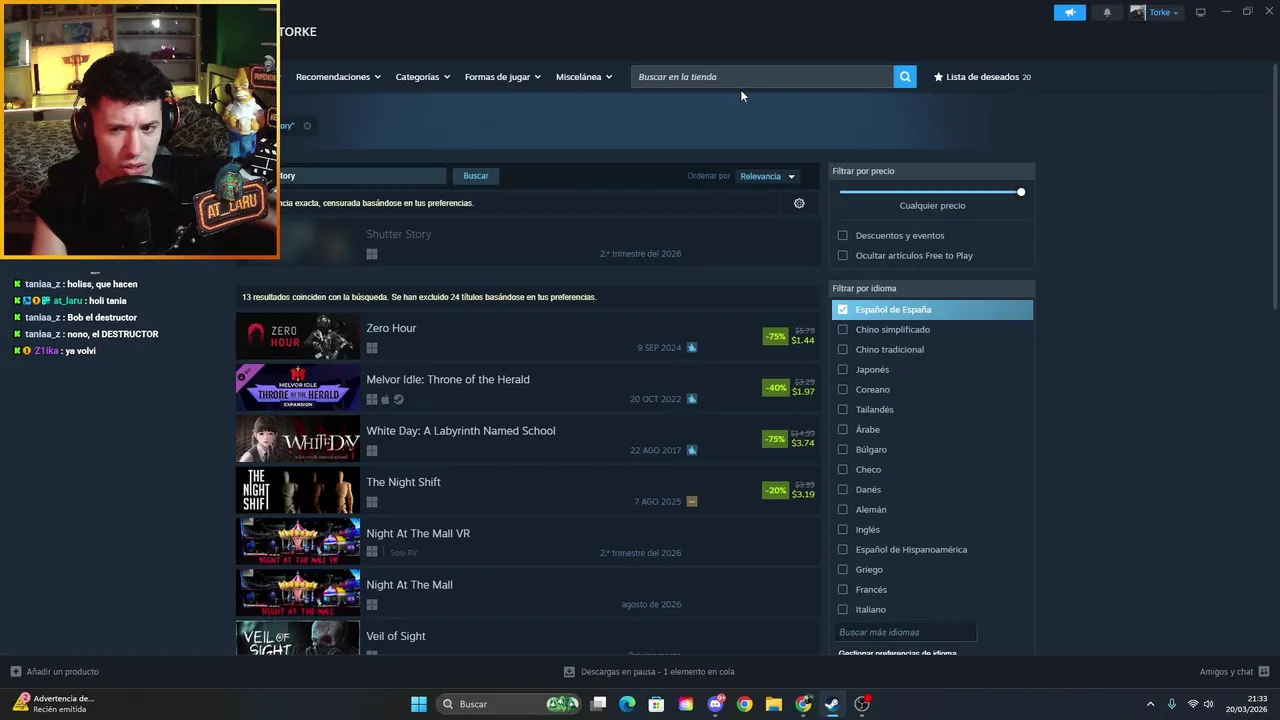Open the Categorías menu
The height and width of the screenshot is (720, 1280).
[x=422, y=77]
